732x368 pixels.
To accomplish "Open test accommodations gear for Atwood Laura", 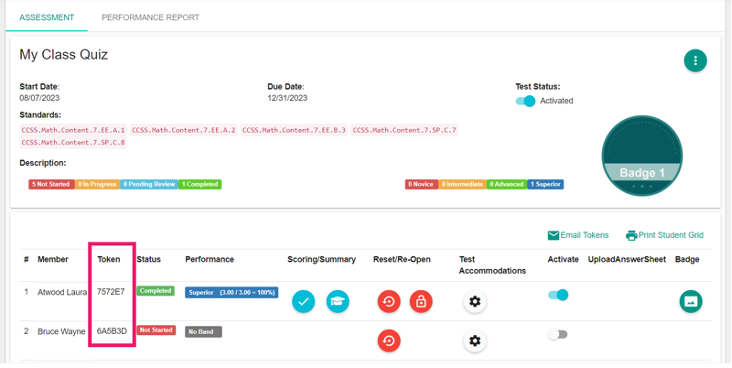I will point(475,301).
